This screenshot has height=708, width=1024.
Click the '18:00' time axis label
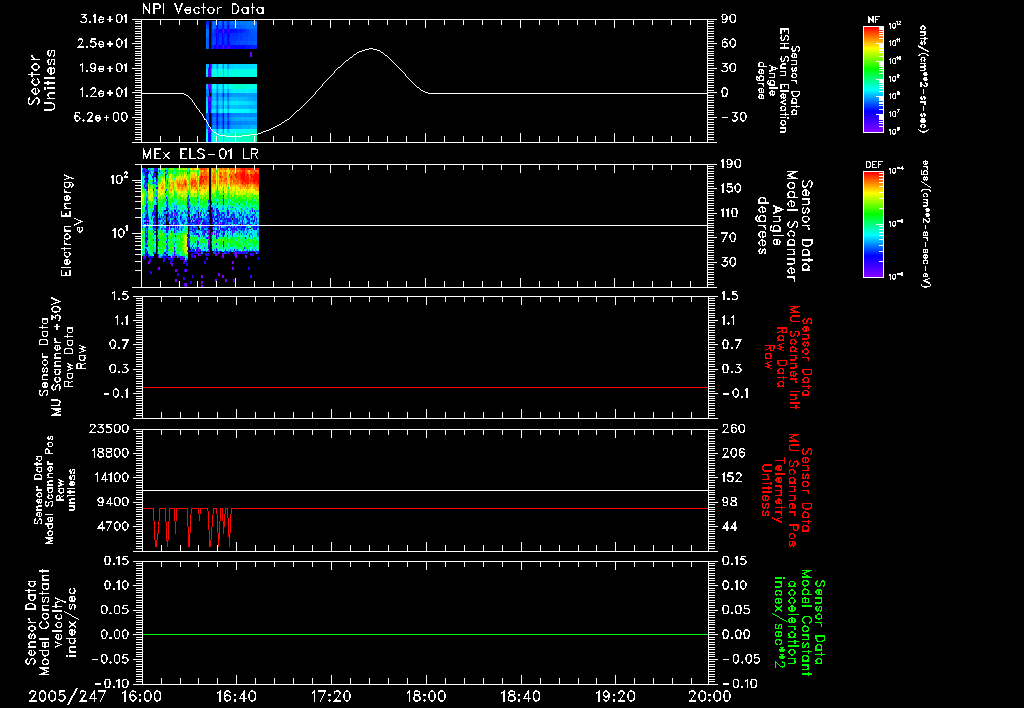pos(426,697)
